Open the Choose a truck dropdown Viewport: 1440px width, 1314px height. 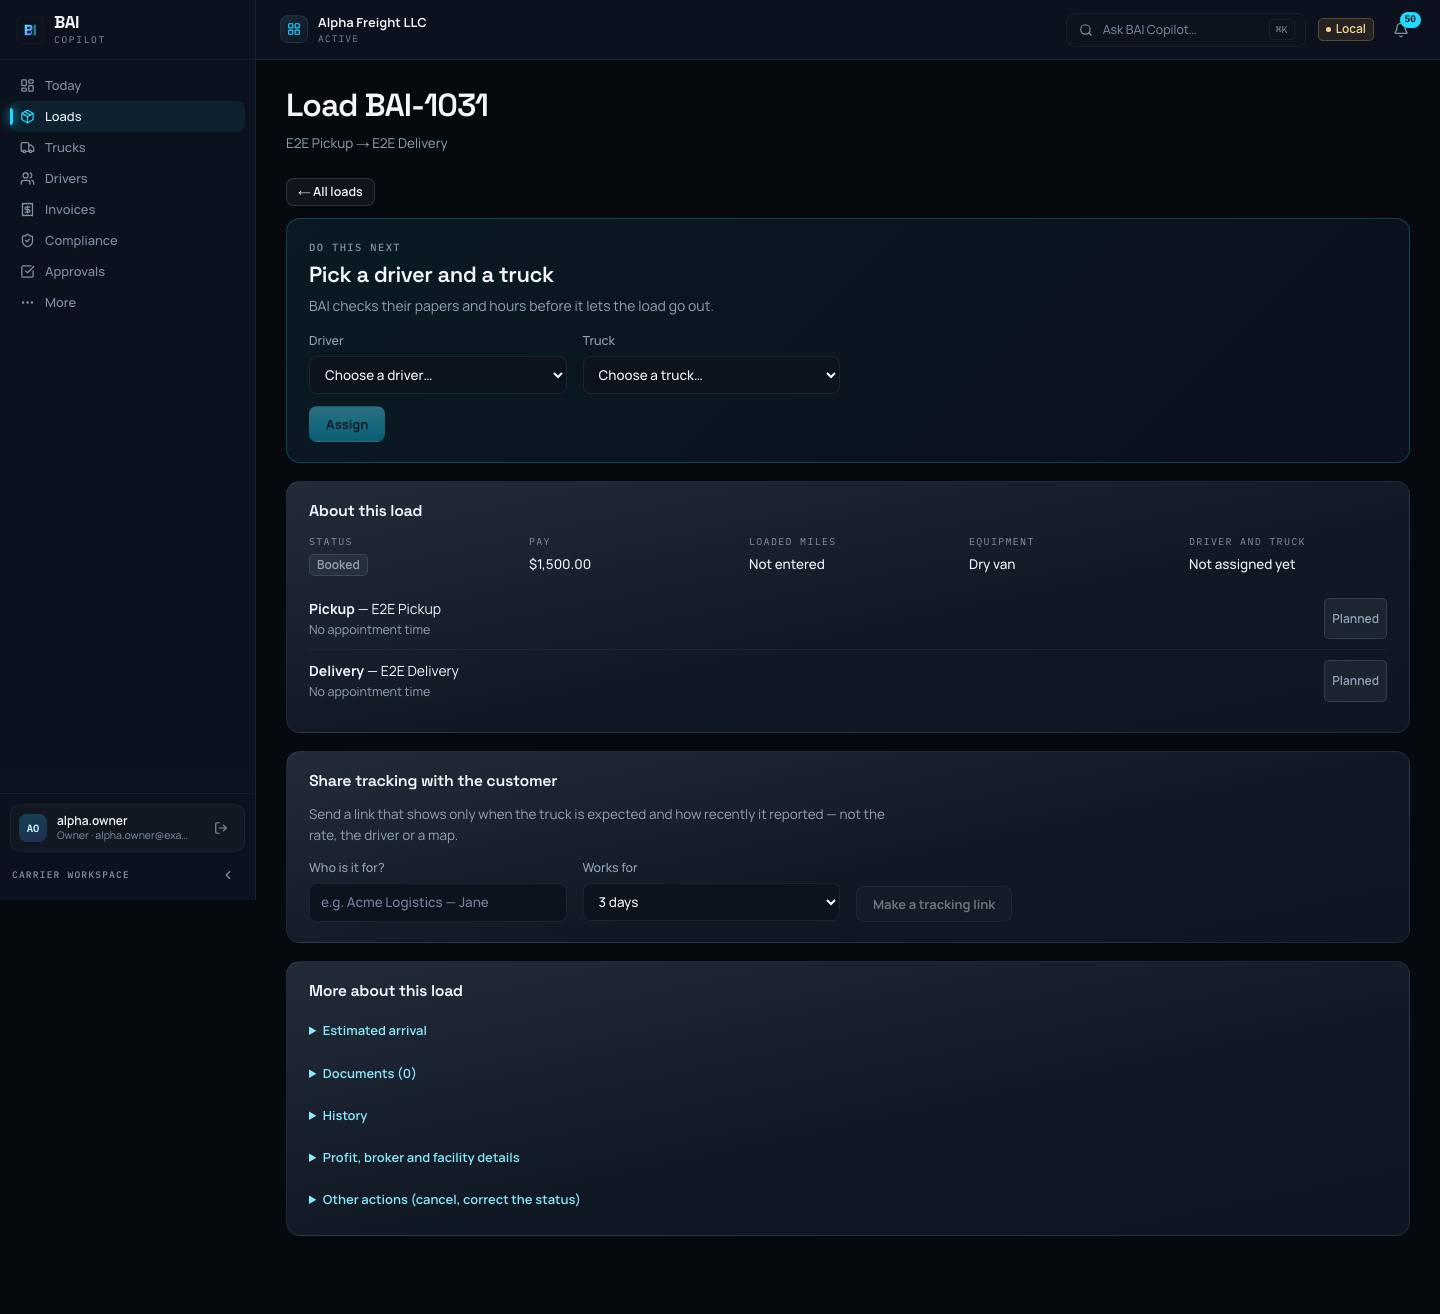(x=711, y=375)
